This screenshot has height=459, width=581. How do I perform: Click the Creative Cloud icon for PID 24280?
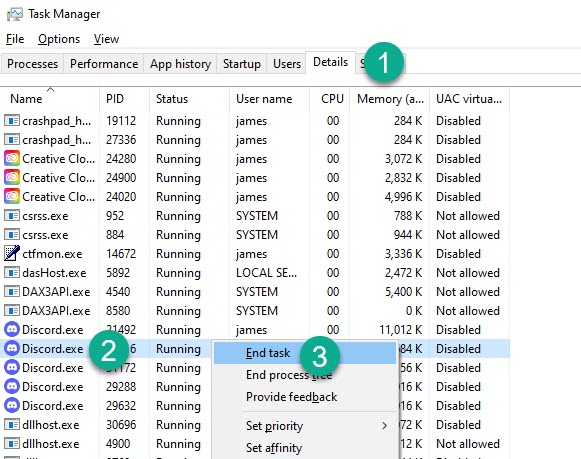(x=12, y=159)
